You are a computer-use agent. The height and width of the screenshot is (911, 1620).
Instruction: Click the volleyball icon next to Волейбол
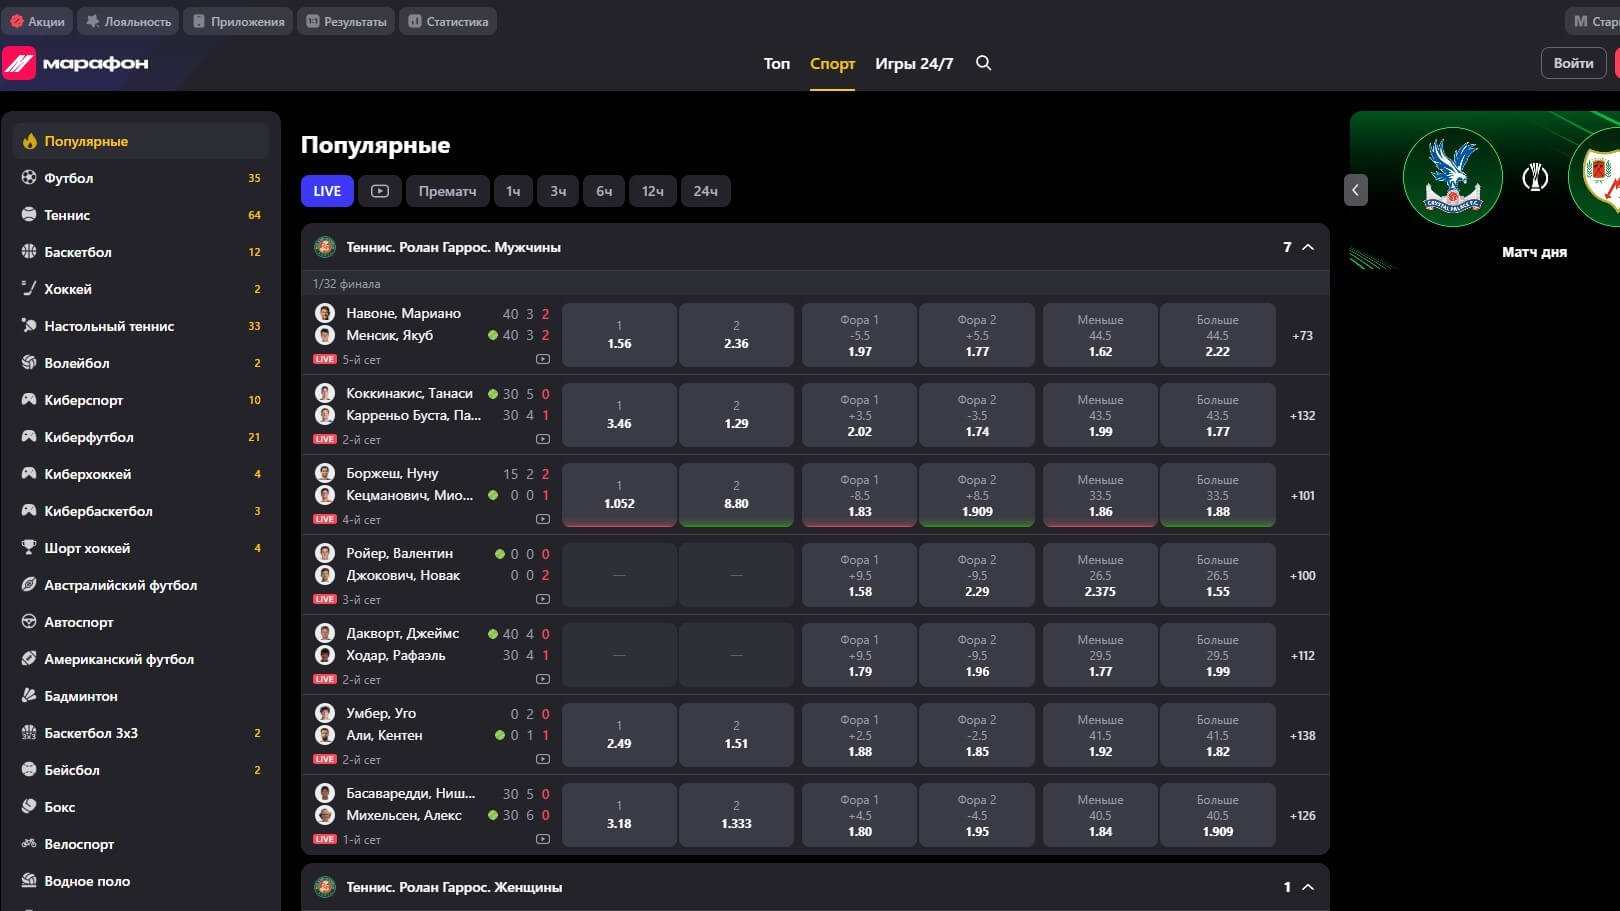(x=29, y=363)
